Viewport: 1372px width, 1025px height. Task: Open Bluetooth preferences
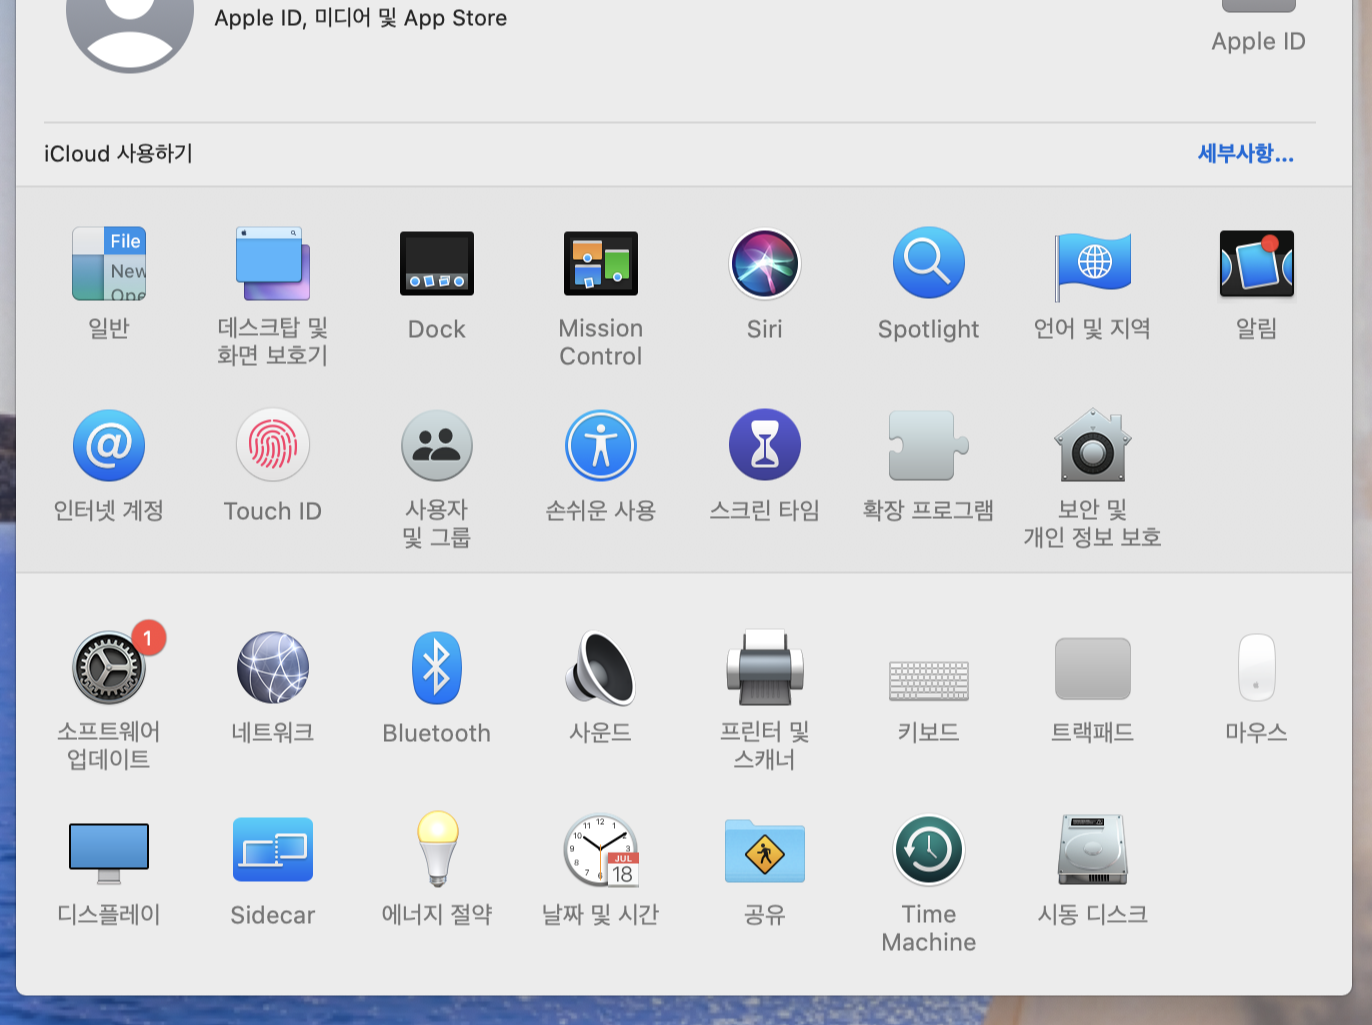(x=437, y=668)
